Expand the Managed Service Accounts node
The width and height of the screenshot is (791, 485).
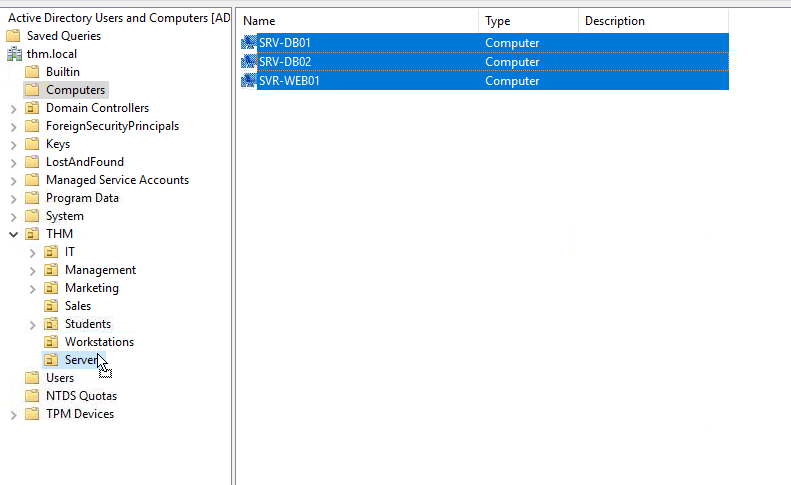[13, 180]
